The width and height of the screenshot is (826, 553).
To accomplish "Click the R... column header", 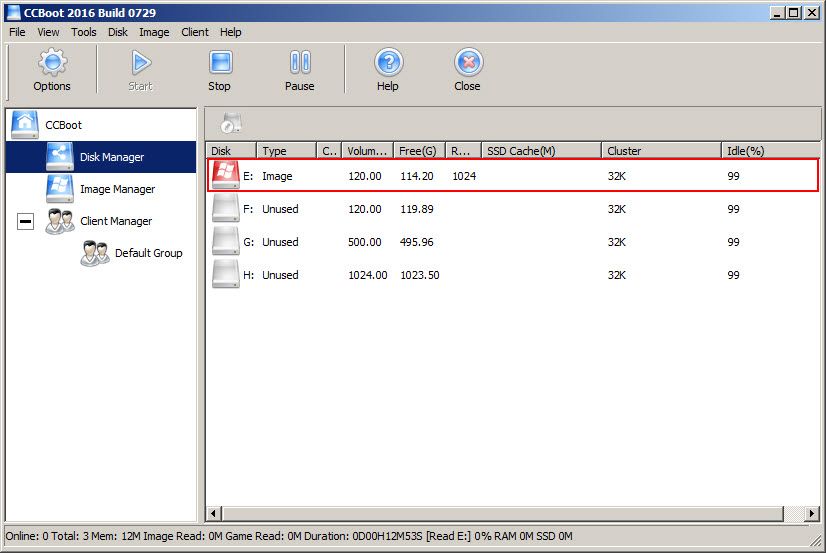I will (464, 151).
